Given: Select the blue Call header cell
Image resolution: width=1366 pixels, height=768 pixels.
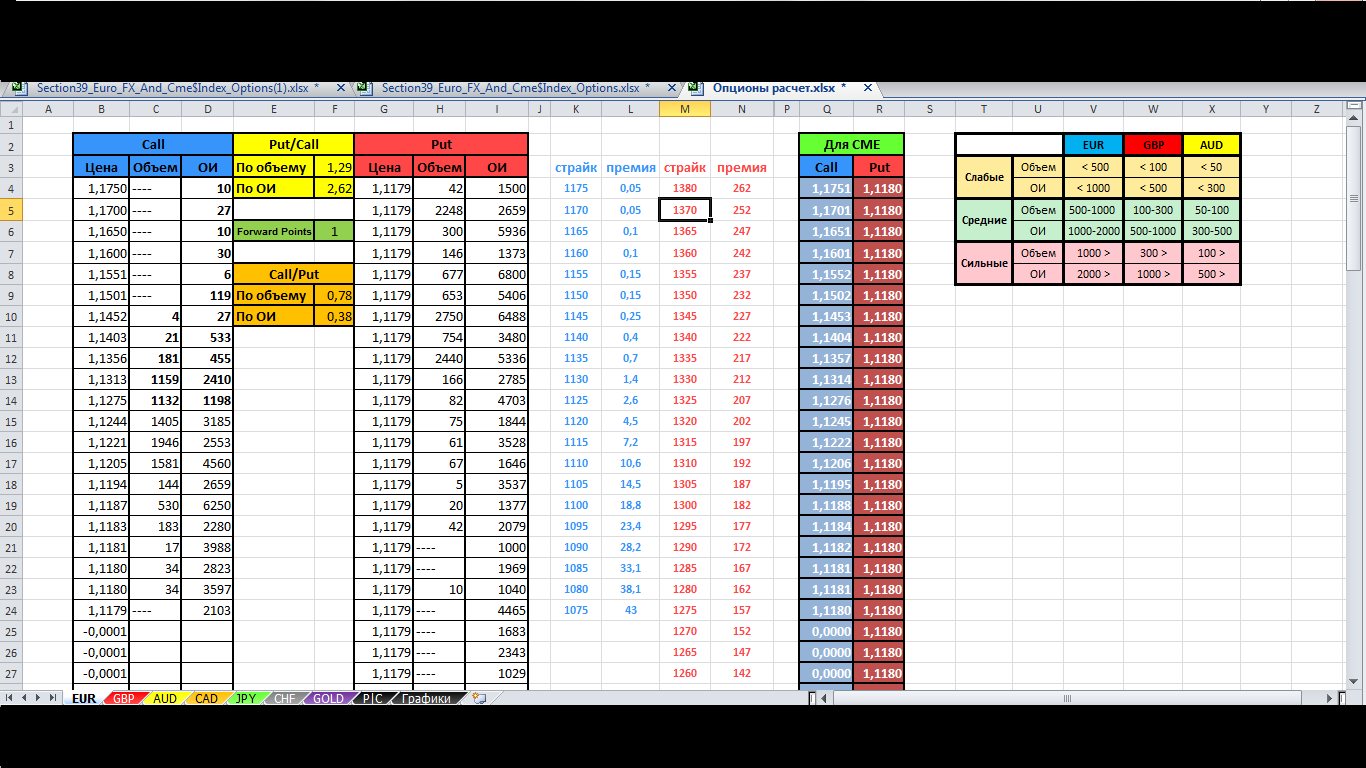Looking at the screenshot, I should click(x=153, y=144).
